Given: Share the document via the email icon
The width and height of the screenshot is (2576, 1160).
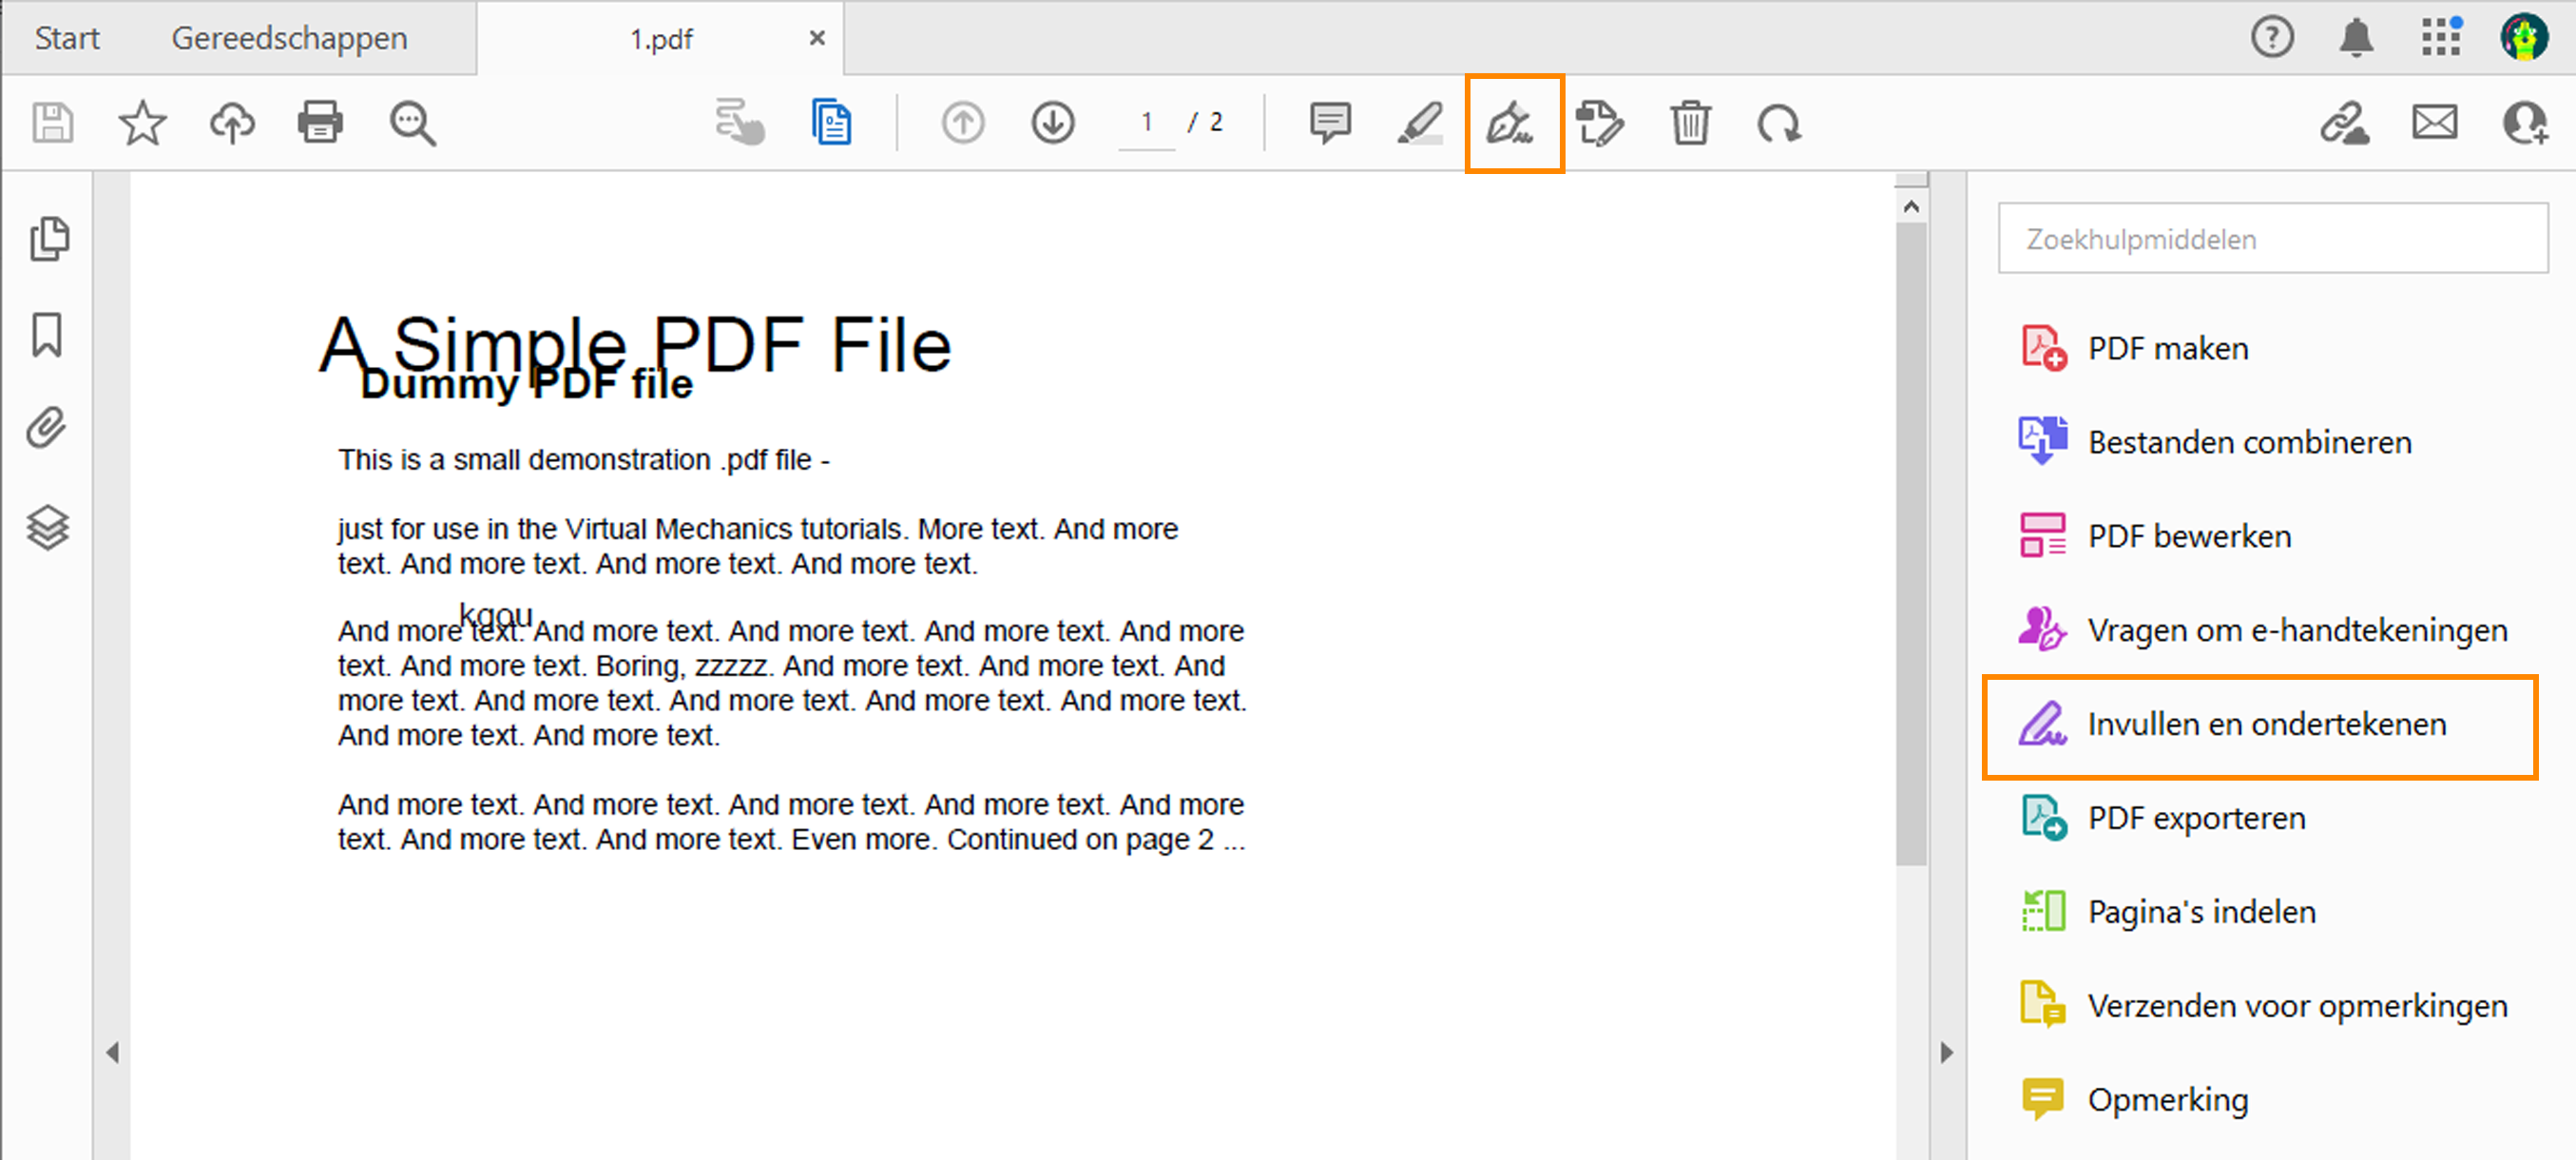Looking at the screenshot, I should (x=2434, y=122).
